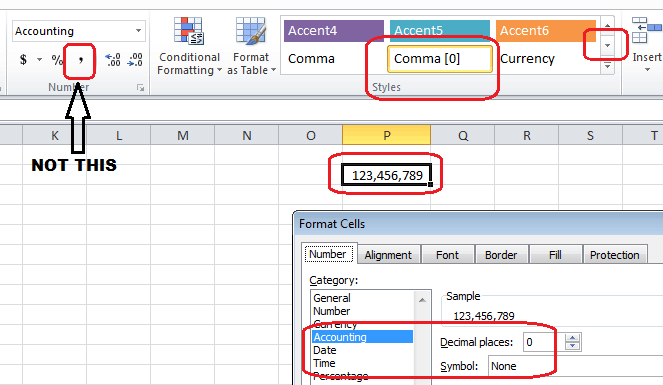Viewport: 663px width, 385px height.
Task: Expand the Accounting number format dropdown
Action: pos(138,31)
